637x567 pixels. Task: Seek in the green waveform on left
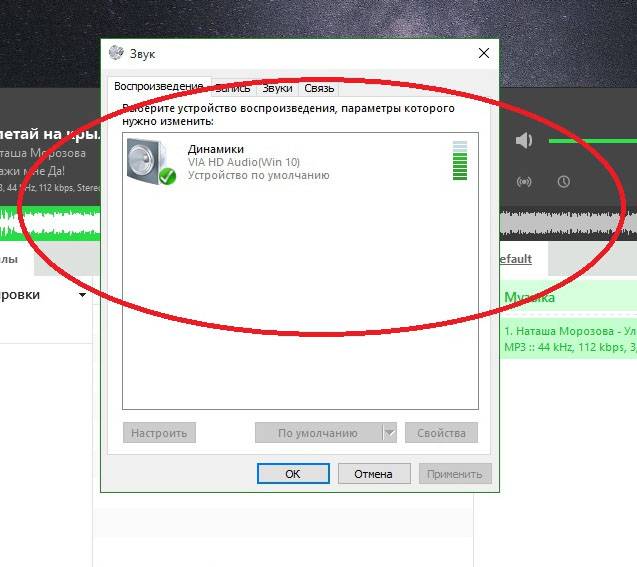point(50,223)
